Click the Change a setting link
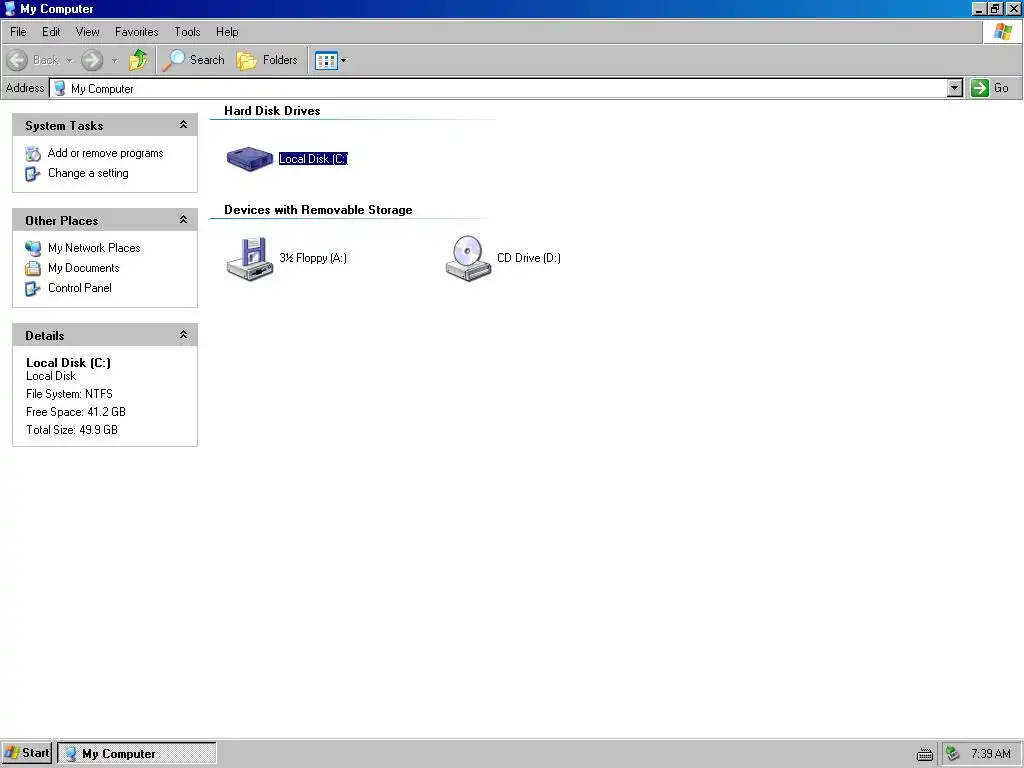Image resolution: width=1024 pixels, height=768 pixels. click(x=88, y=173)
